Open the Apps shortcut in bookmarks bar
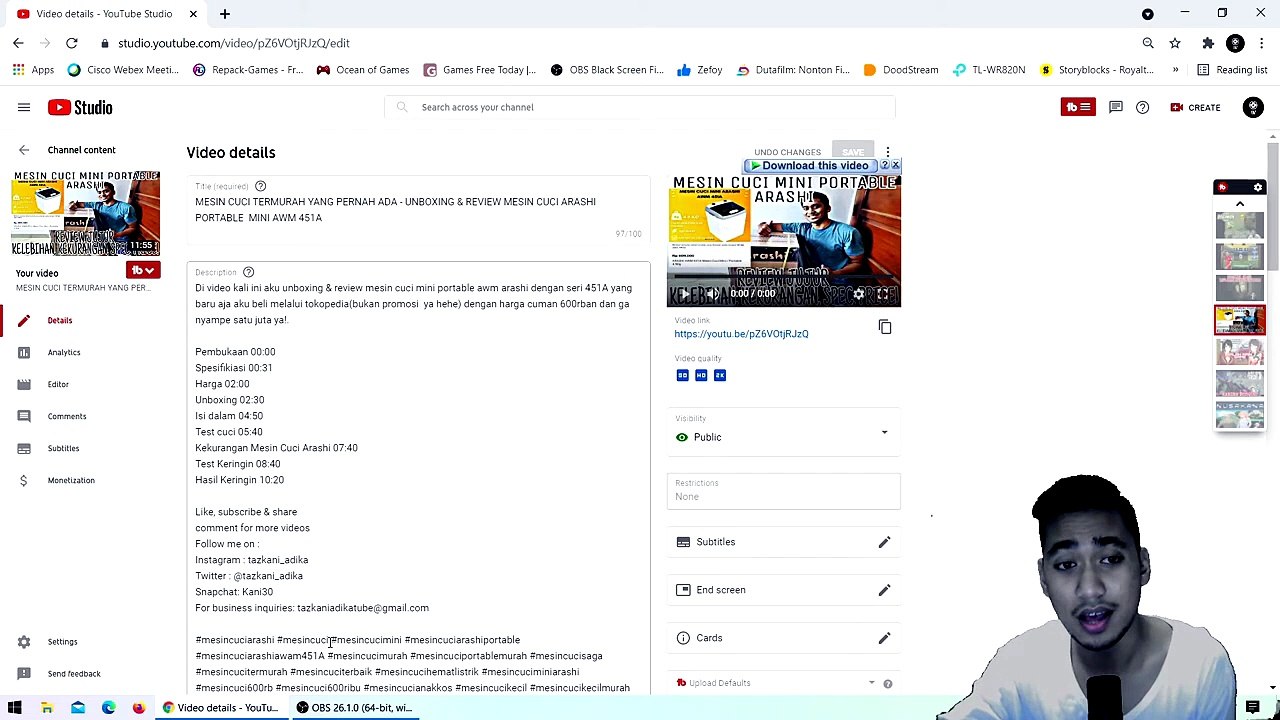Viewport: 1280px width, 720px height. point(33,70)
